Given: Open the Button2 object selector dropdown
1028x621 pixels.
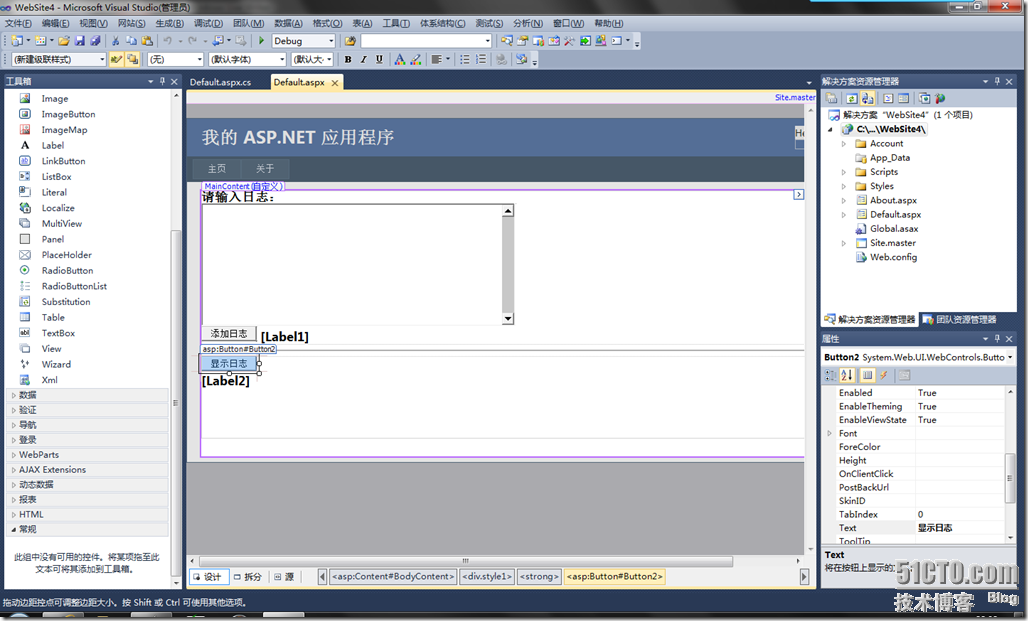Looking at the screenshot, I should click(x=1010, y=357).
